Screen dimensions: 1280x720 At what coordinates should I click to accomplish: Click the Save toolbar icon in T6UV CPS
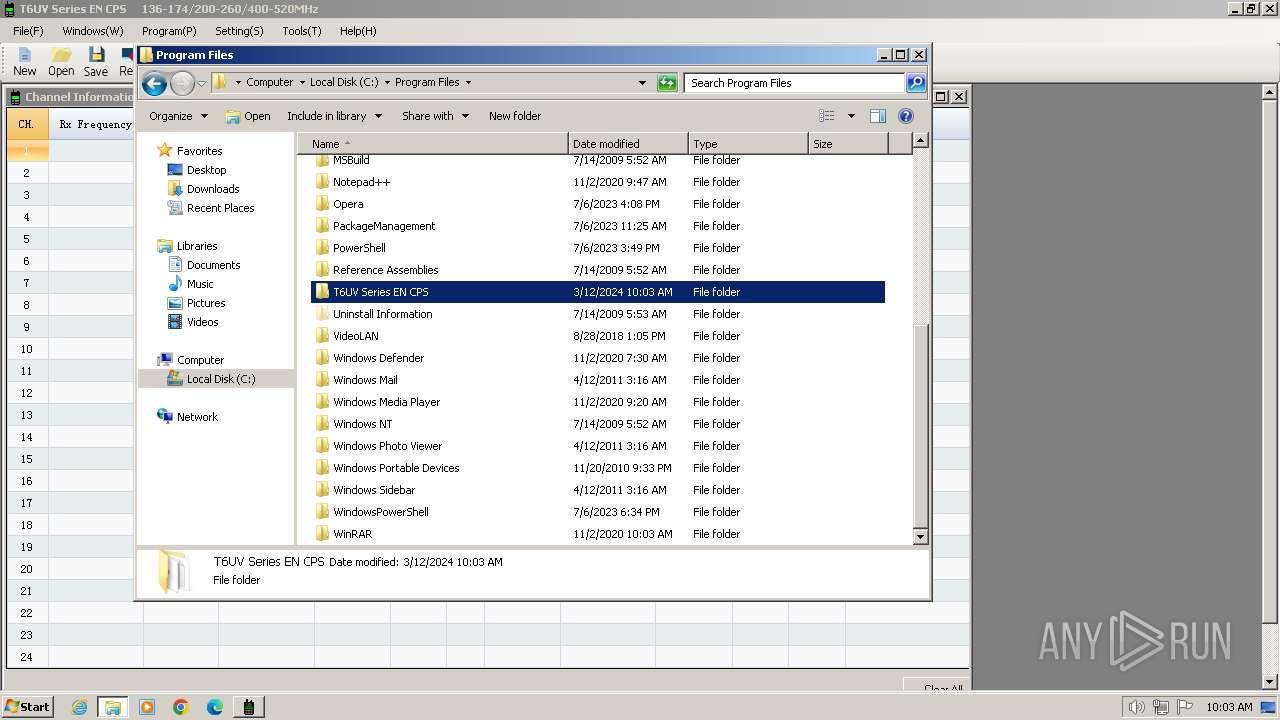(x=96, y=62)
